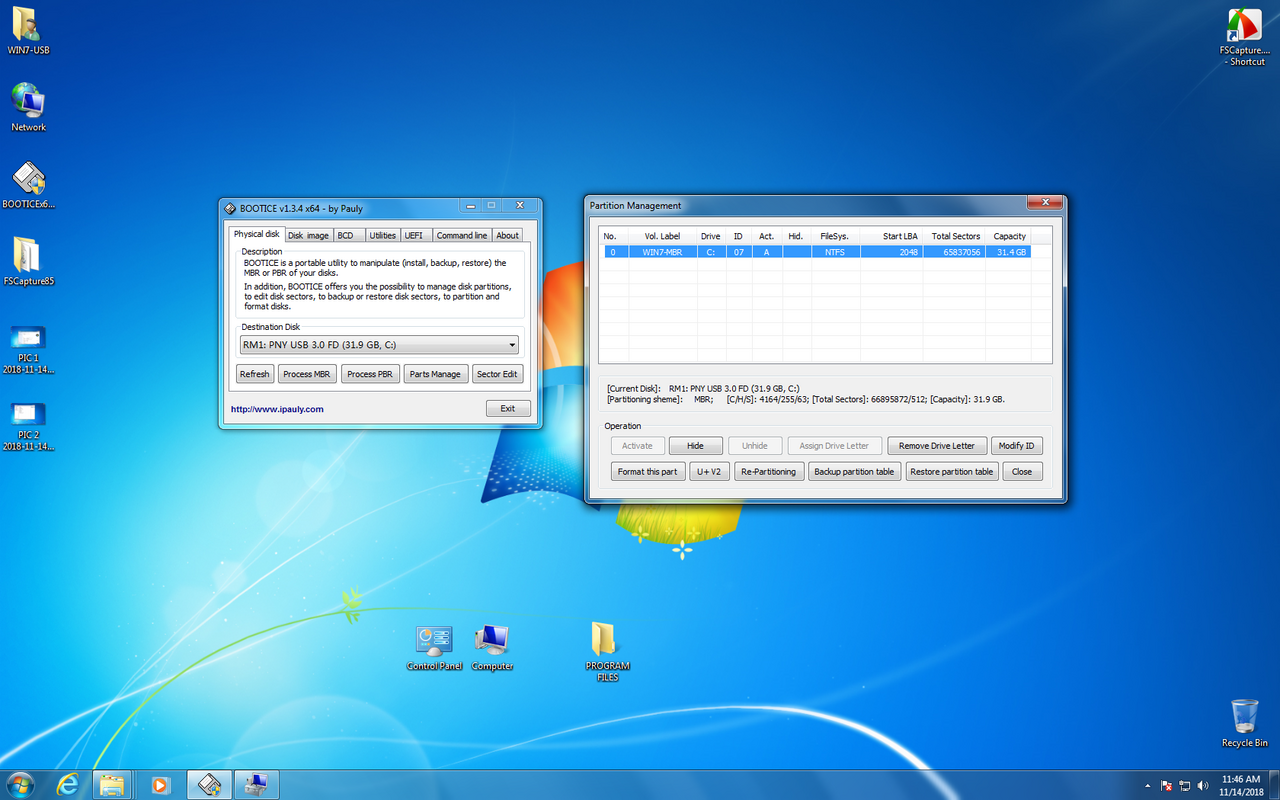Open Control Panel desktop icon
Viewport: 1280px width, 800px height.
(434, 648)
